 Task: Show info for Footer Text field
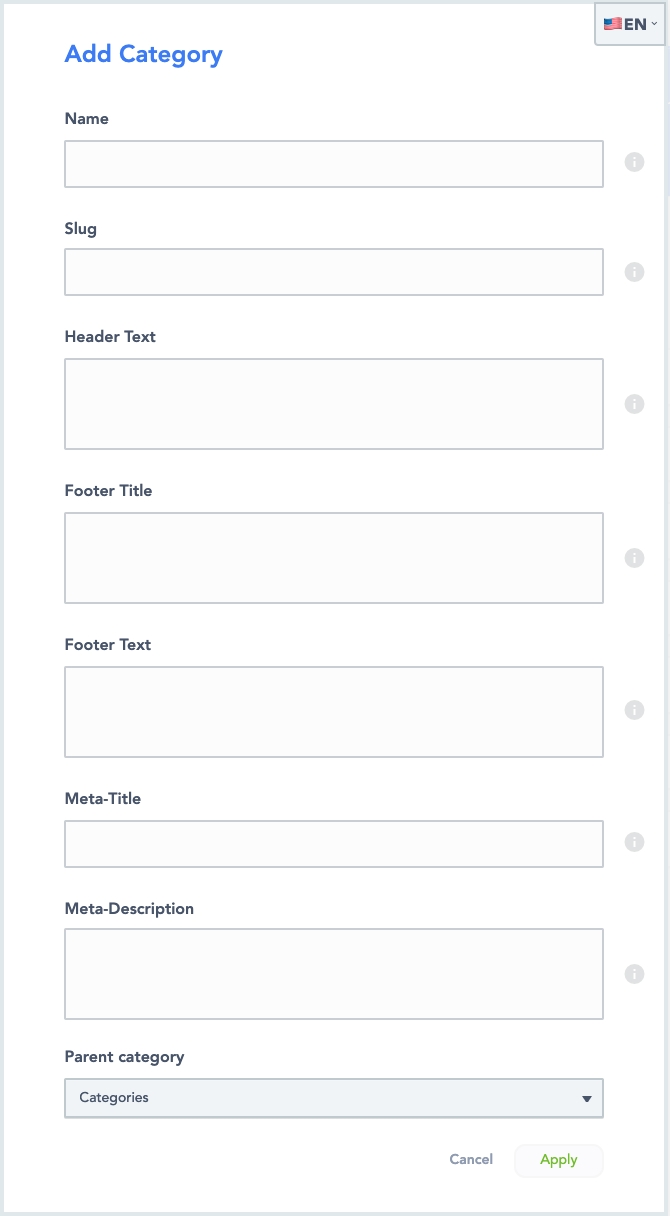634,710
